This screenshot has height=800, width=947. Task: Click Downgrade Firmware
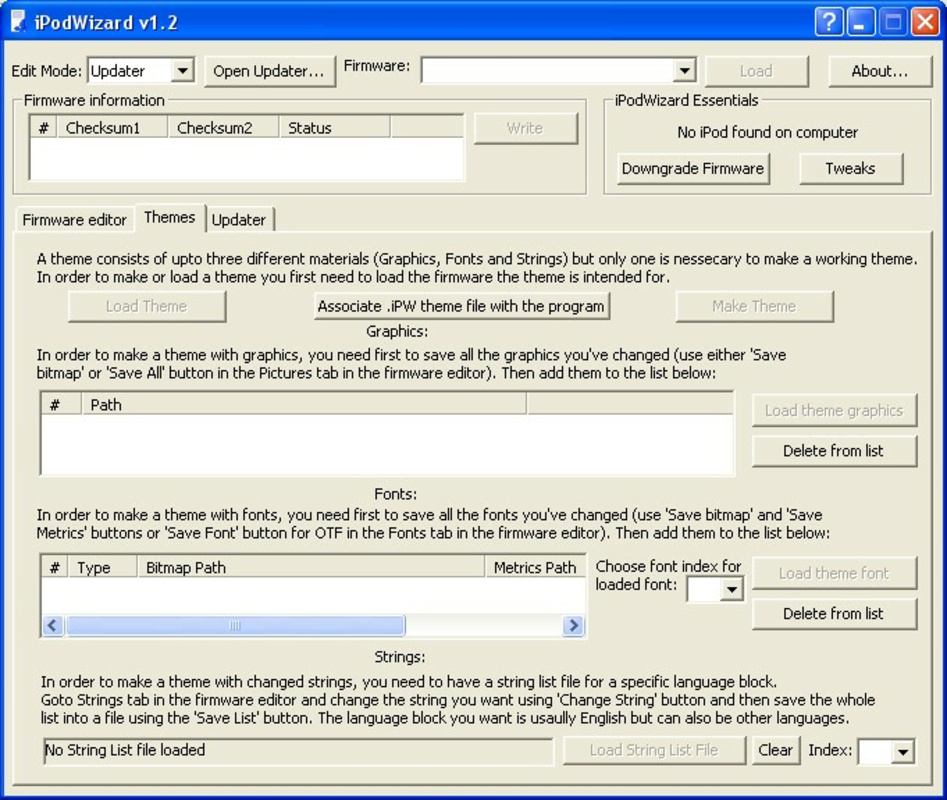tap(692, 168)
